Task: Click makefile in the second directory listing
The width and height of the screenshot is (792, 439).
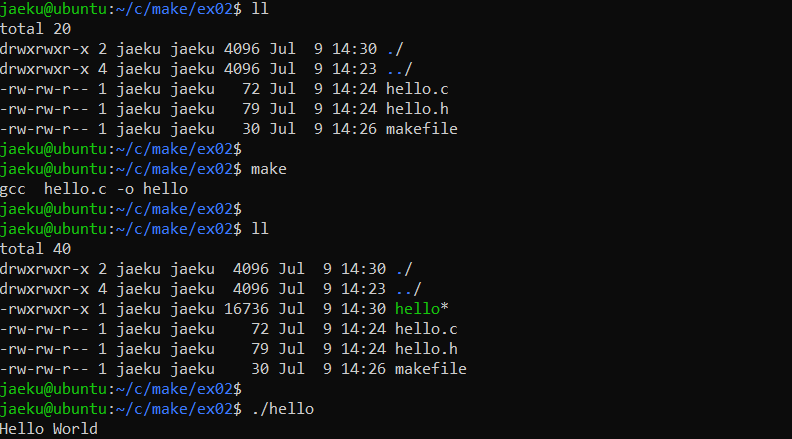Action: [431, 369]
